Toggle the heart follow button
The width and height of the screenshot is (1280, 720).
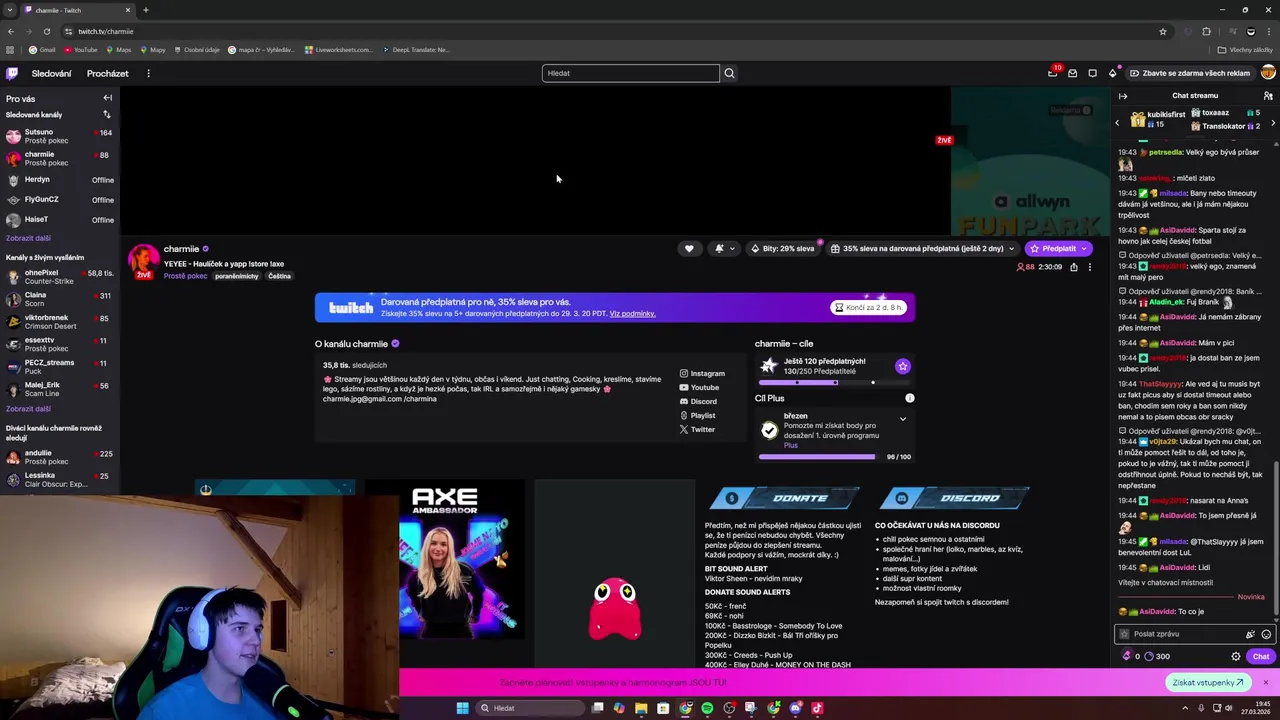pyautogui.click(x=689, y=249)
